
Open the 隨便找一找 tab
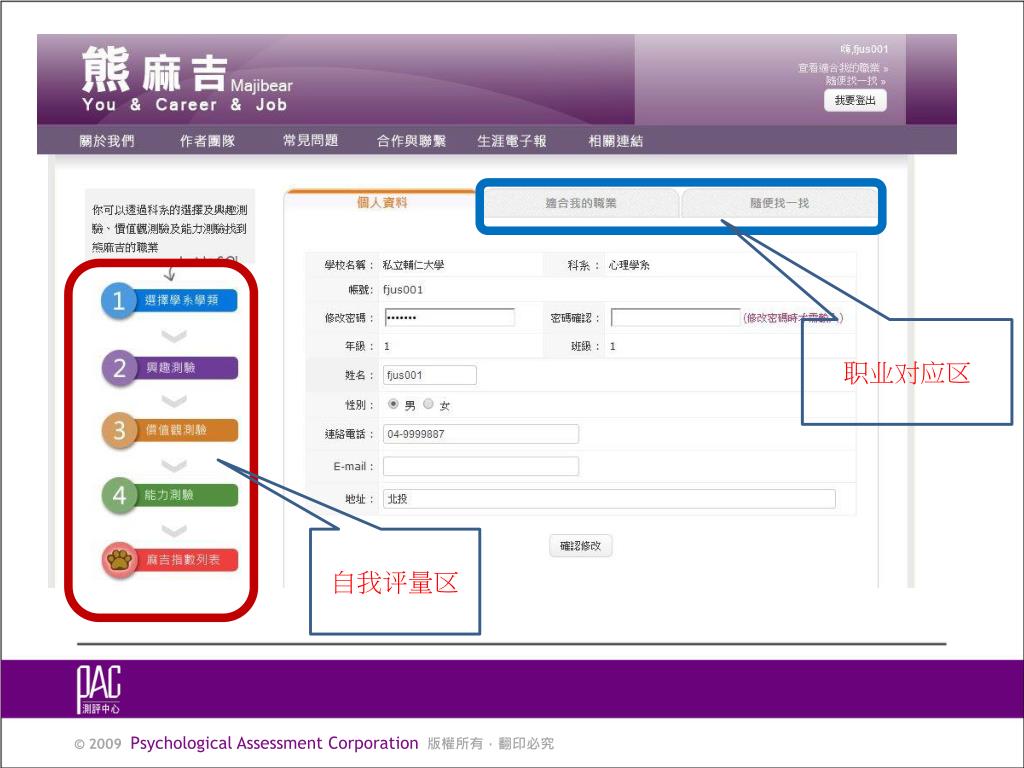coord(779,203)
